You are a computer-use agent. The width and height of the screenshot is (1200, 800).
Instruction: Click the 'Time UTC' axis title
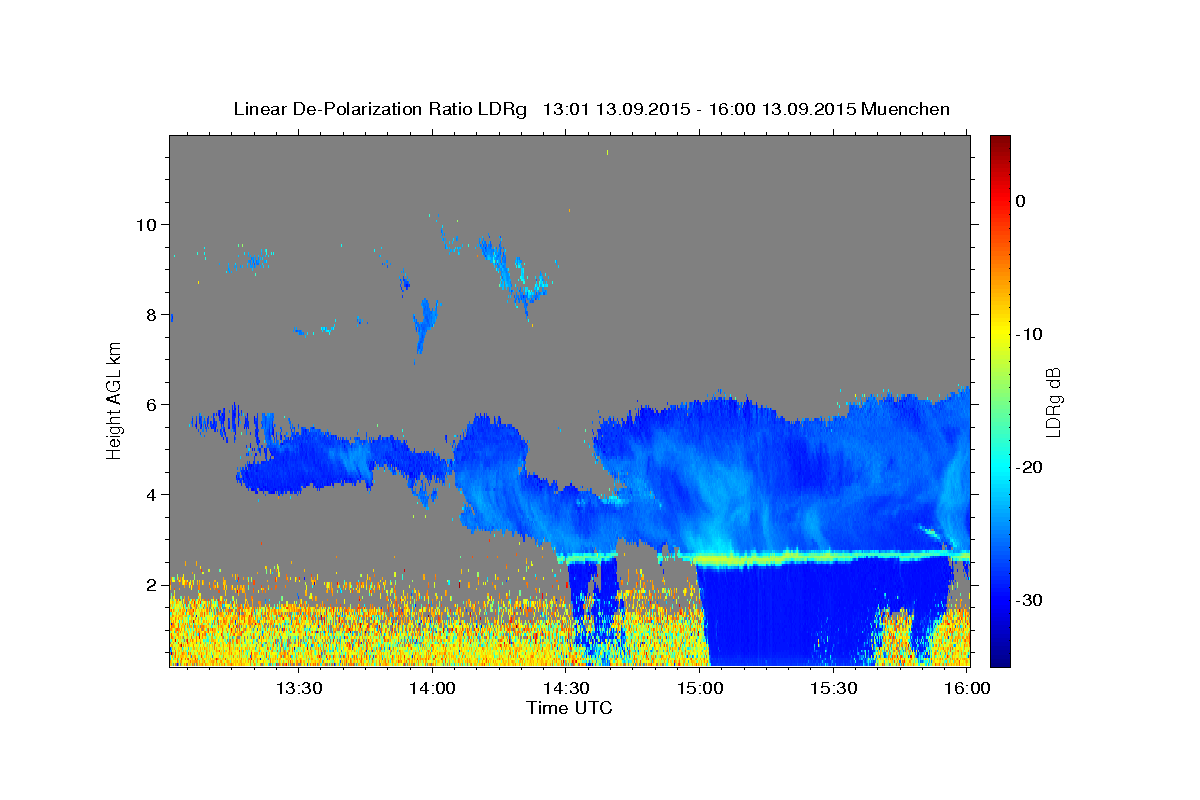coord(569,708)
